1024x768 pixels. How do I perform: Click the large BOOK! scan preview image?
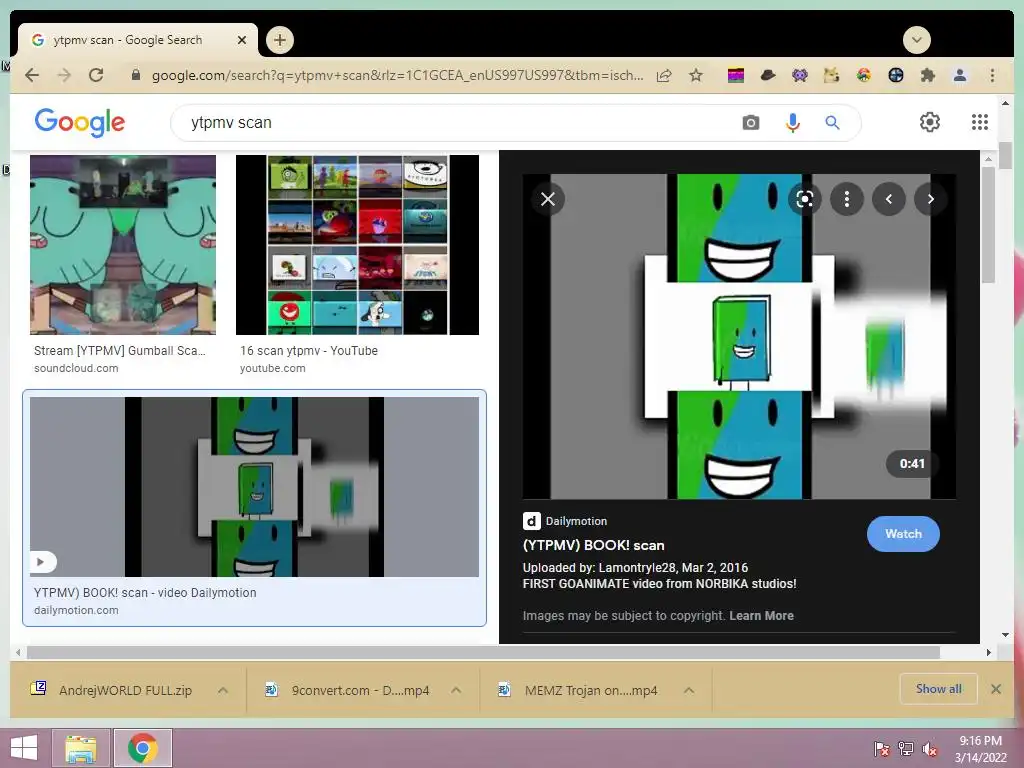[739, 336]
